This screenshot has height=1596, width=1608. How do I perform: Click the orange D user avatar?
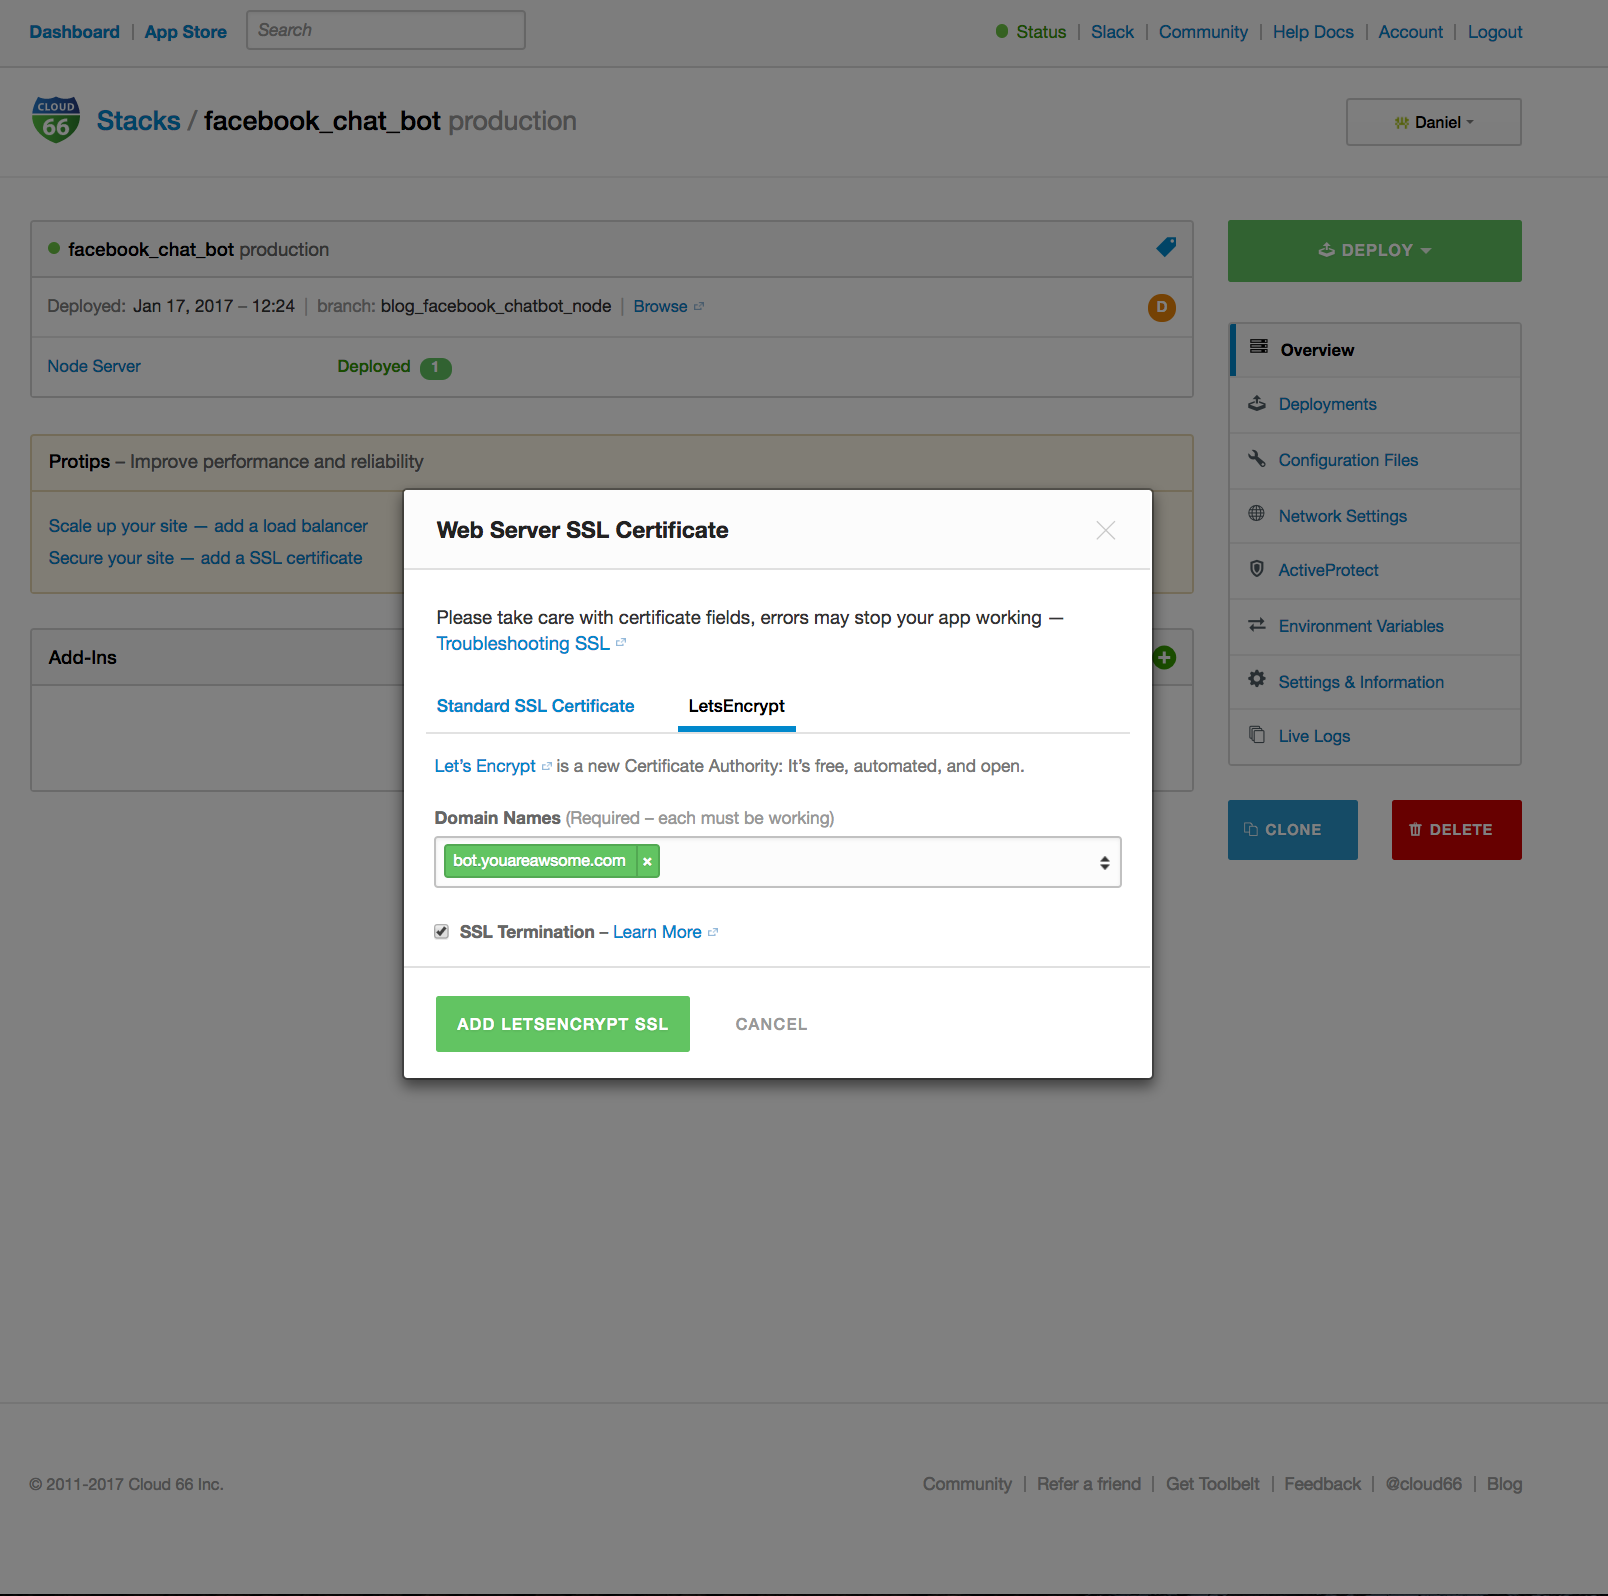coord(1161,307)
